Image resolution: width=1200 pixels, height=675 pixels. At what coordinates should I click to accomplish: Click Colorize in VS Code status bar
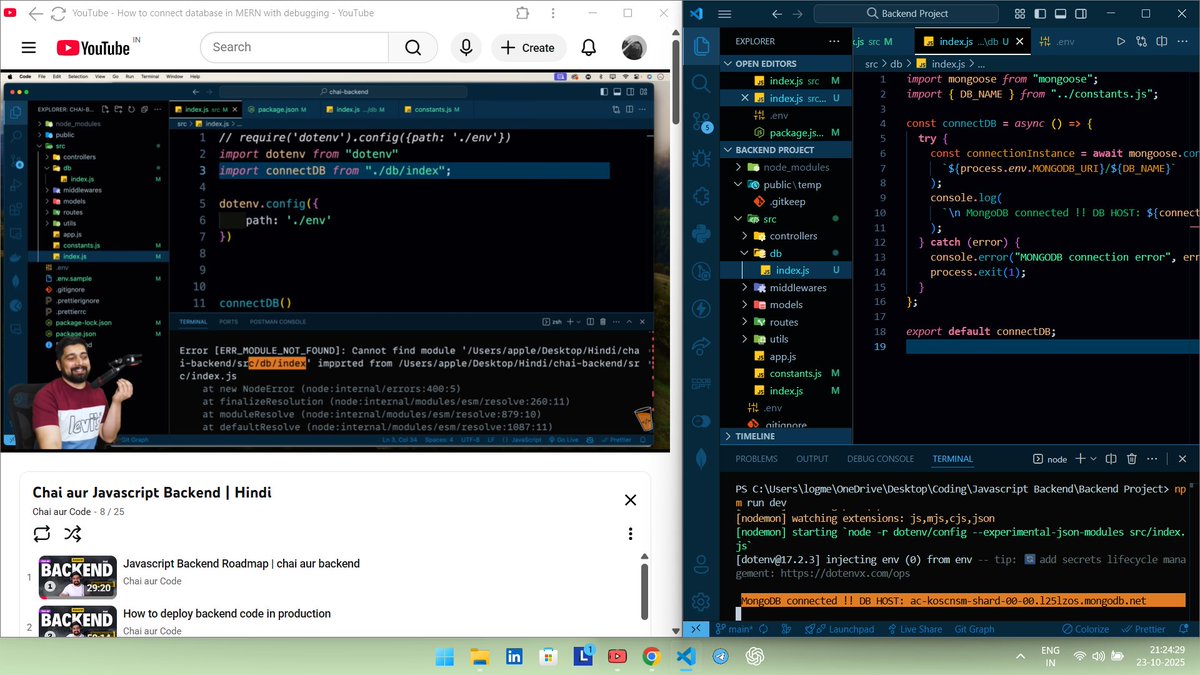pos(1084,629)
